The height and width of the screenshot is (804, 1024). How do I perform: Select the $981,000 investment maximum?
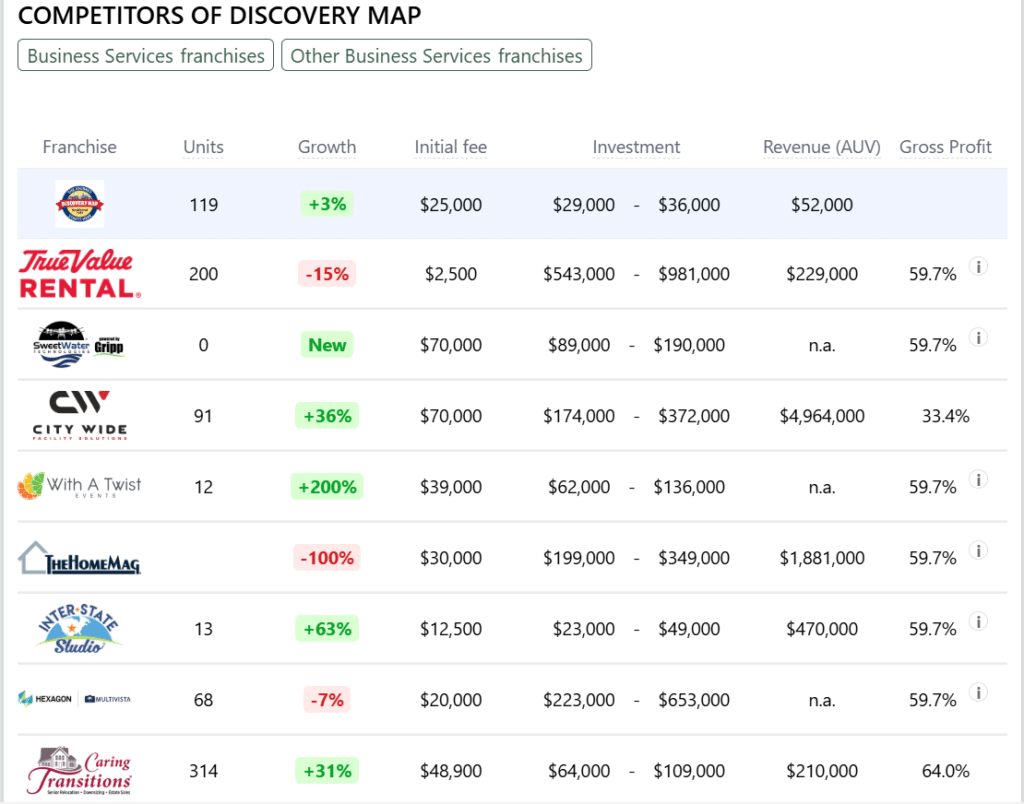click(x=694, y=274)
